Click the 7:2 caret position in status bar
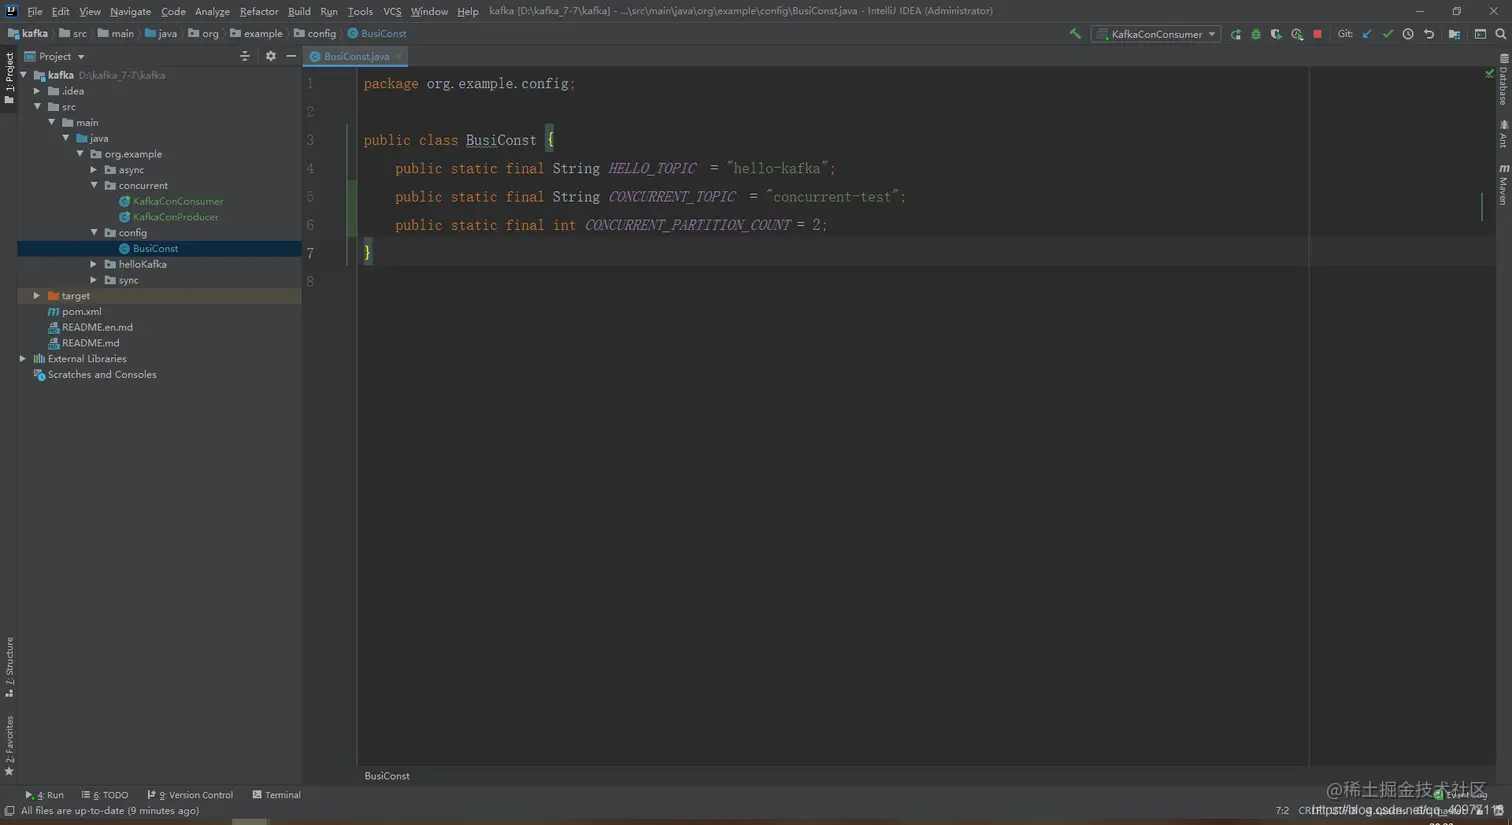Viewport: 1512px width, 825px height. [x=1282, y=811]
